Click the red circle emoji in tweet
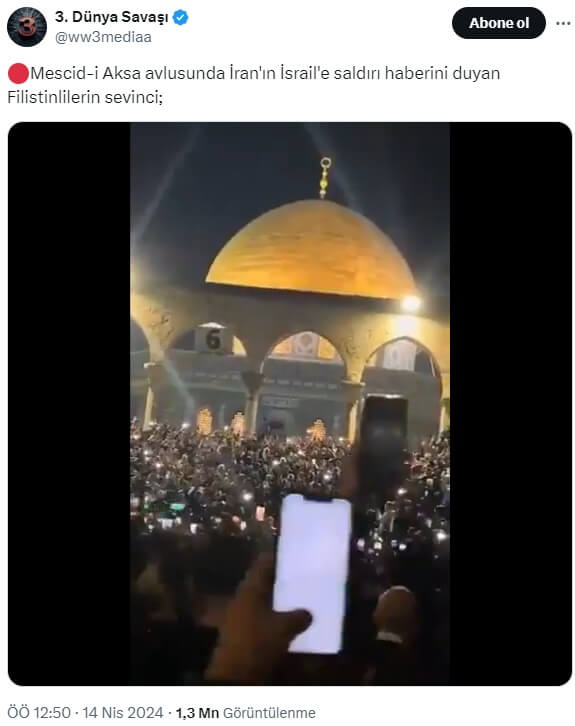The width and height of the screenshot is (575, 726). (19, 74)
